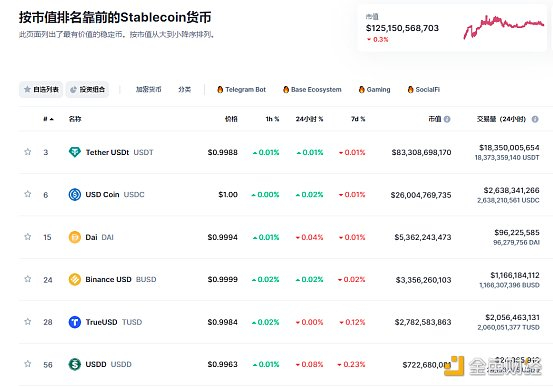Image resolution: width=553 pixels, height=387 pixels.
Task: Open USD Coin page link
Action: tap(115, 194)
